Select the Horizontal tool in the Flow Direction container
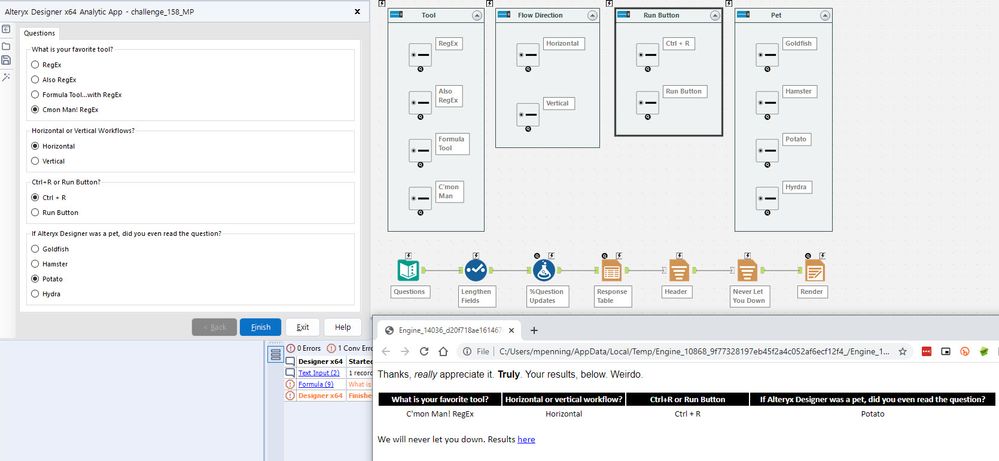This screenshot has height=461, width=999. [528, 55]
